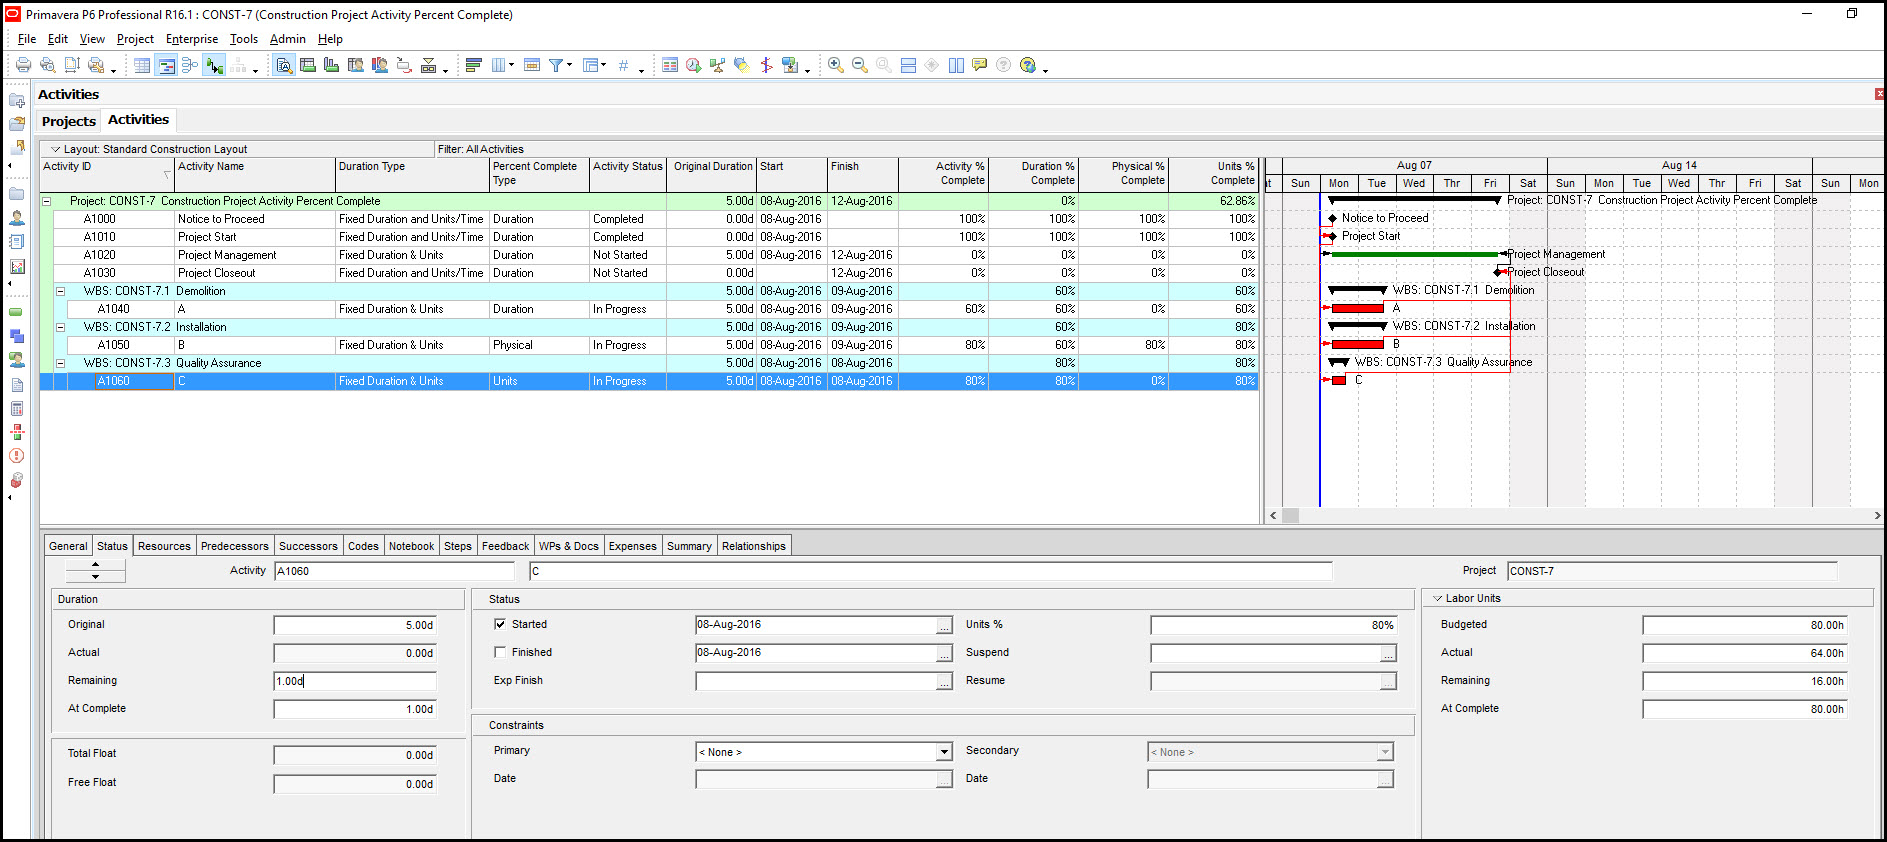Screen dimensions: 1887x842
Task: Open the Relationships detail tab
Action: click(x=754, y=546)
